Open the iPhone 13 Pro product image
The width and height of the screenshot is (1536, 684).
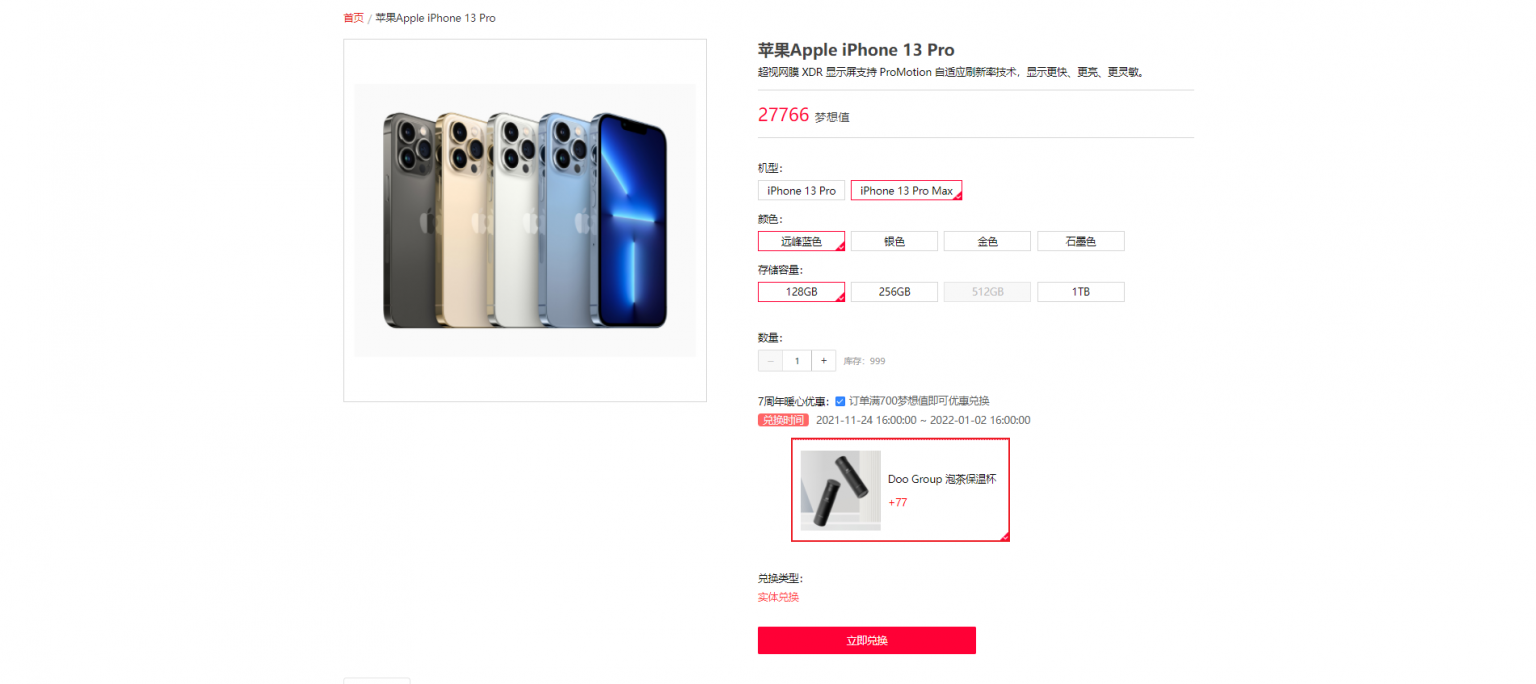tap(525, 220)
